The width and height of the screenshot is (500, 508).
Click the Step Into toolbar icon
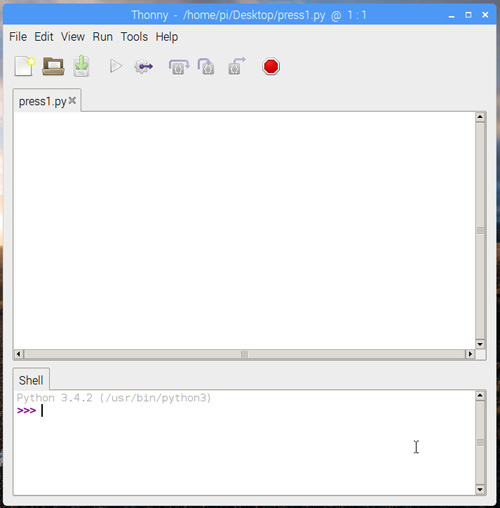206,66
